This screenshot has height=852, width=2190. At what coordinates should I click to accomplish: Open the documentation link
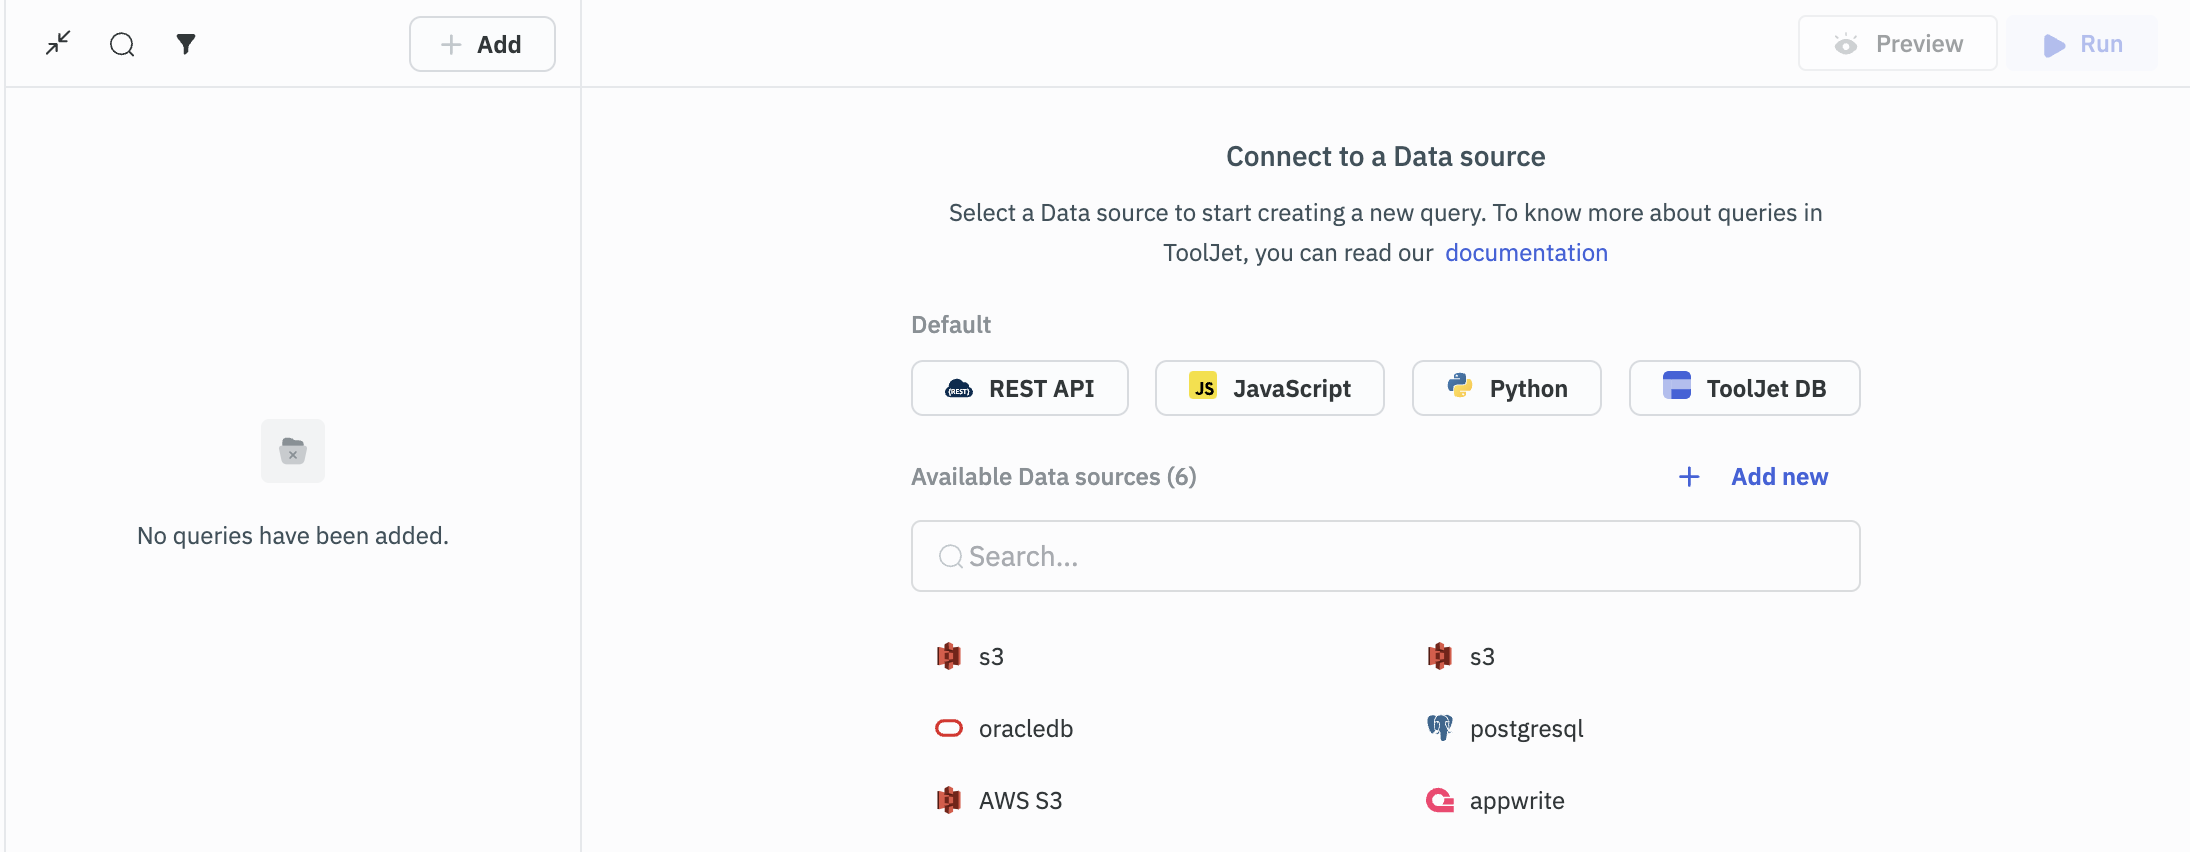pyautogui.click(x=1526, y=253)
